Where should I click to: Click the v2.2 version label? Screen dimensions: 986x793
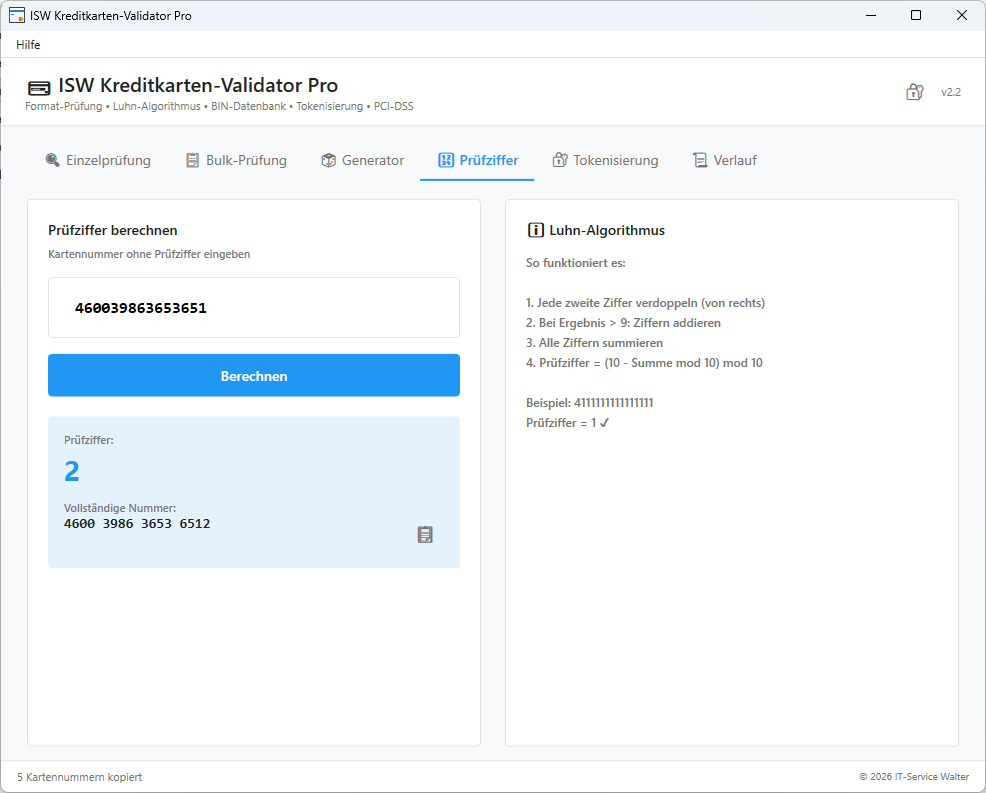950,92
